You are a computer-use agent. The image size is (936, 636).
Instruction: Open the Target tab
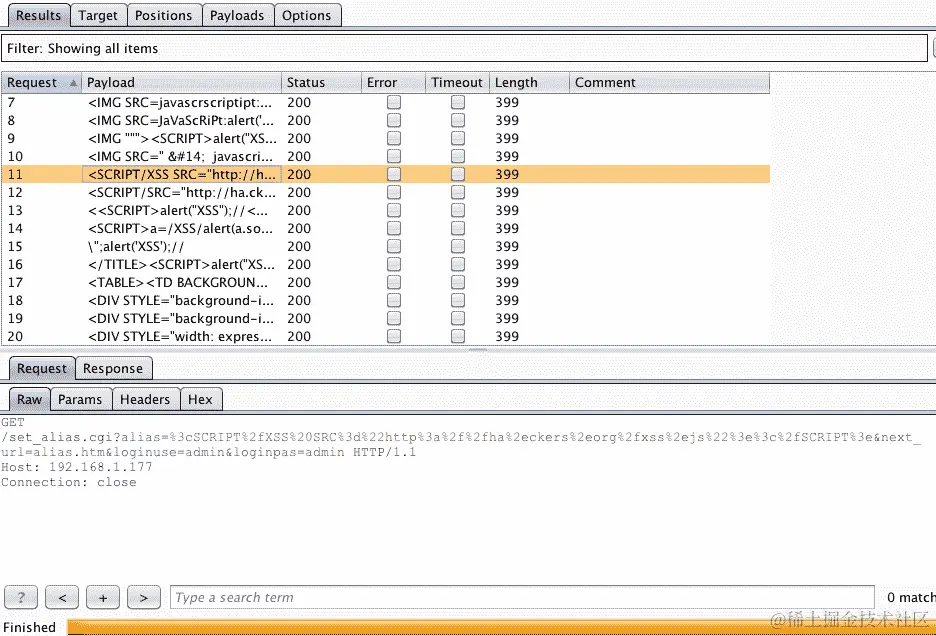tap(98, 16)
